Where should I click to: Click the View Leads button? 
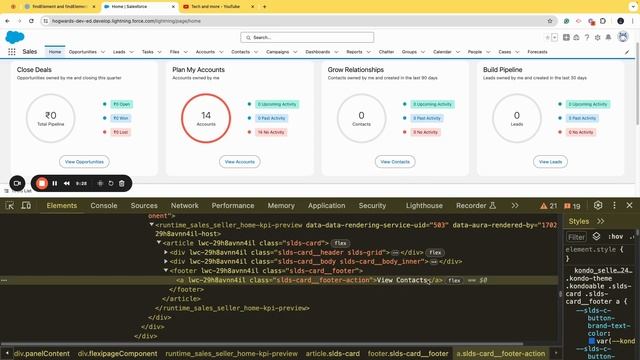550,162
